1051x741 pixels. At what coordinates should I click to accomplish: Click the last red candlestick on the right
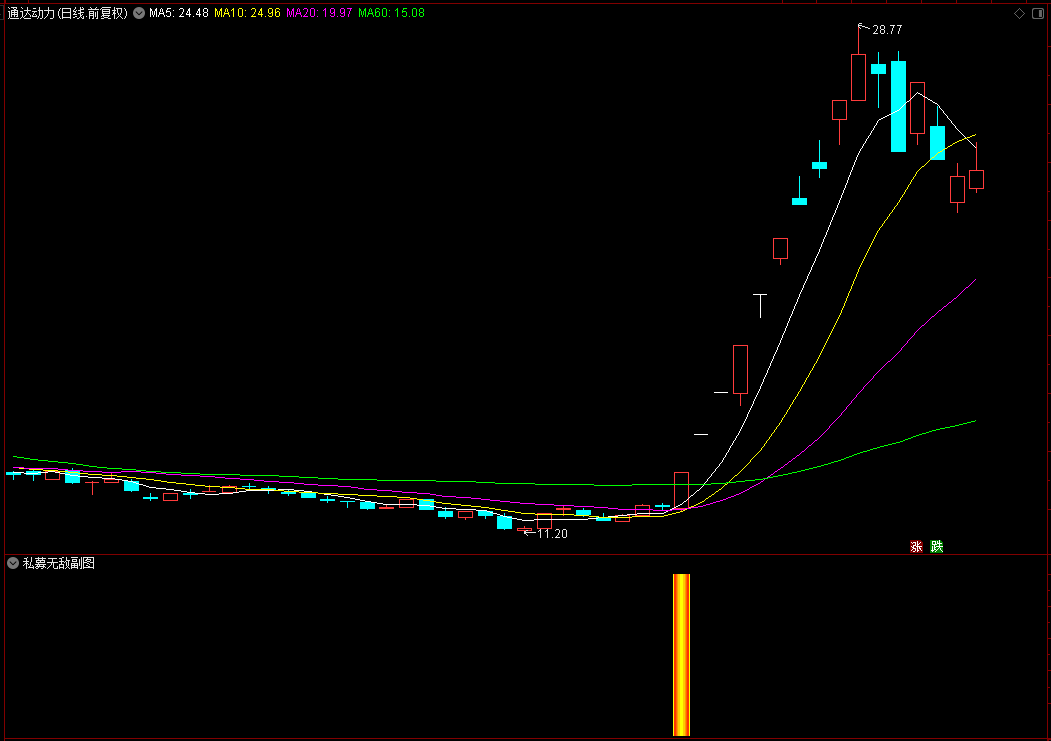(x=976, y=179)
